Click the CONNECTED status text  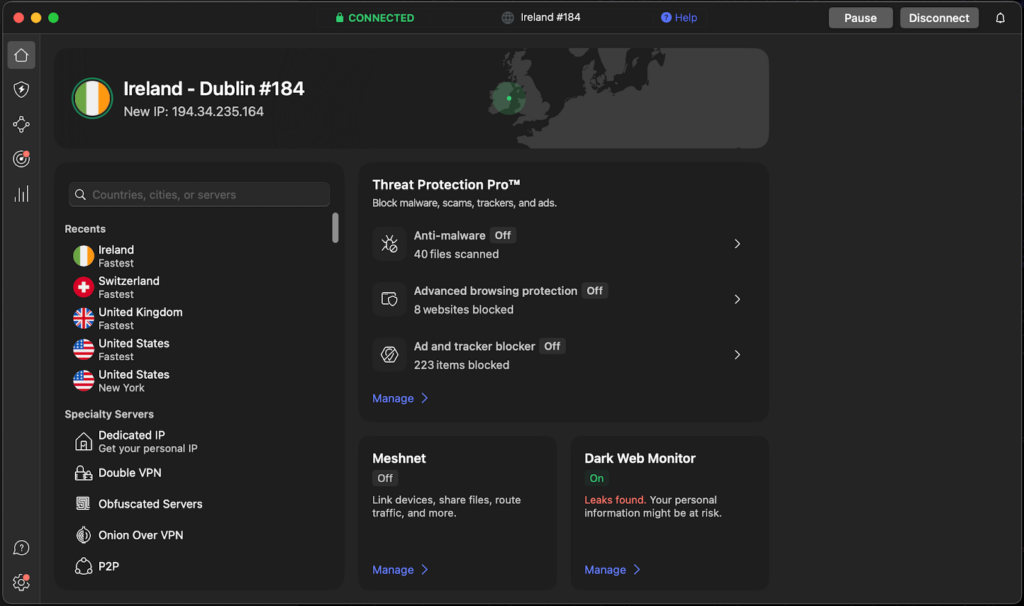coord(381,18)
